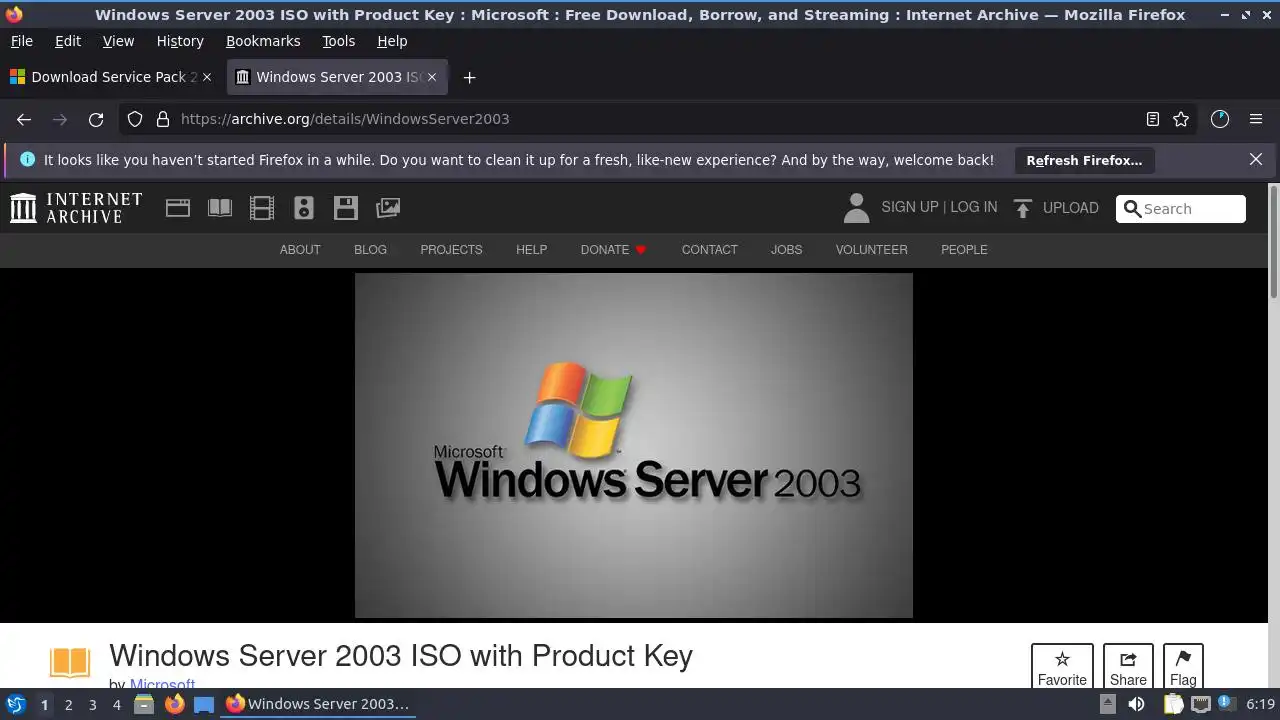Click the Share button

coord(1128,667)
